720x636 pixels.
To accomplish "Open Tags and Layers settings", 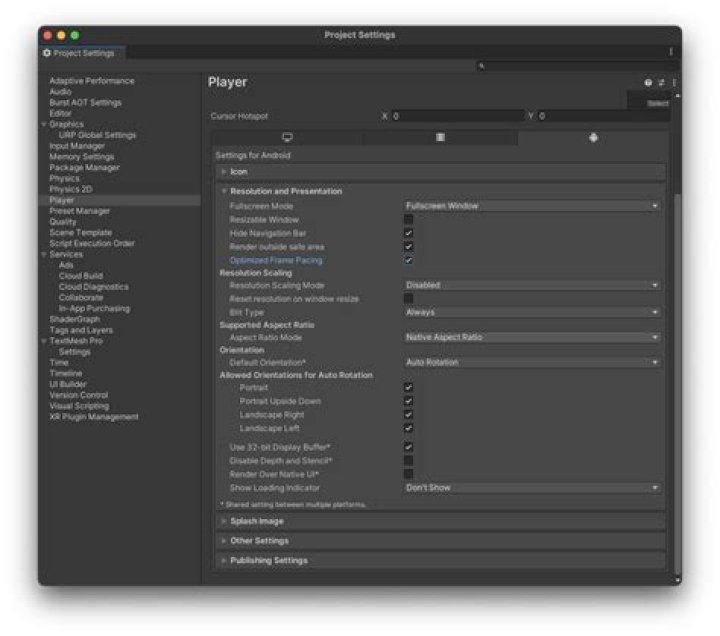I will point(81,330).
